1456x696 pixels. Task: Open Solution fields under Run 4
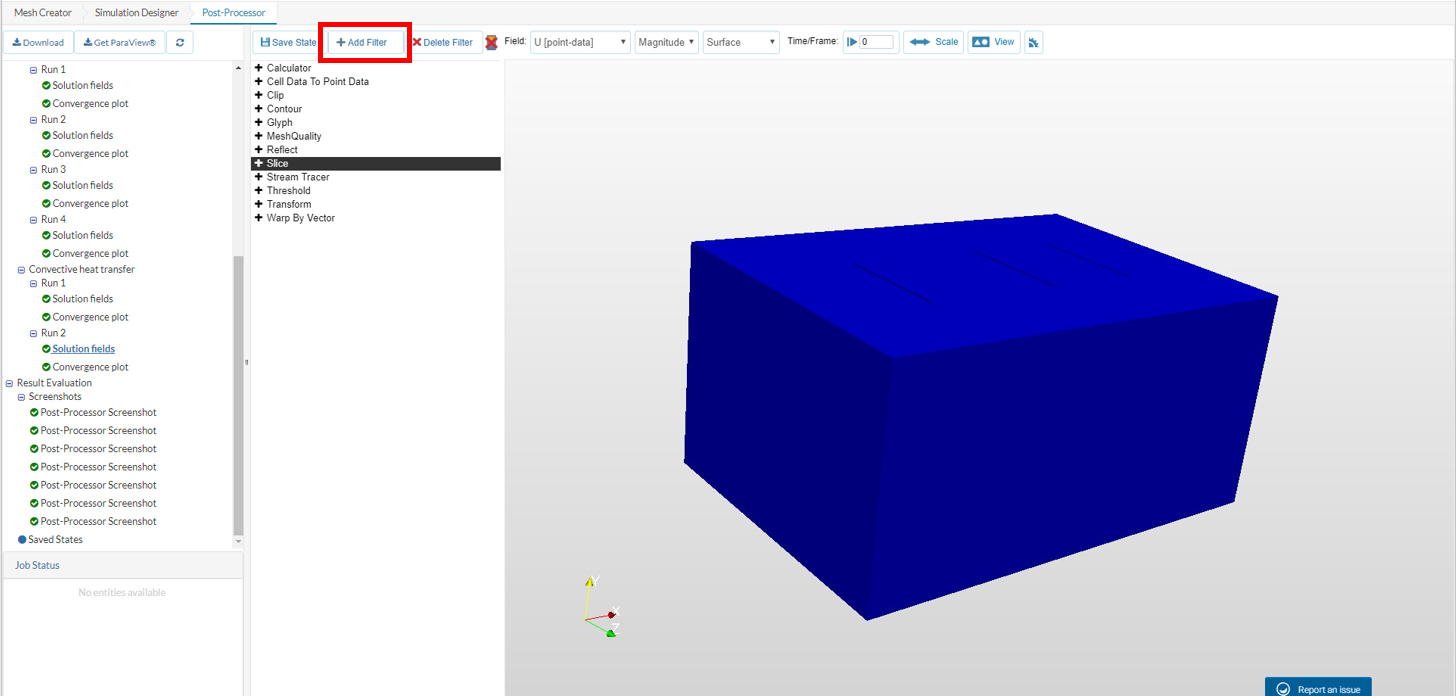(x=83, y=235)
